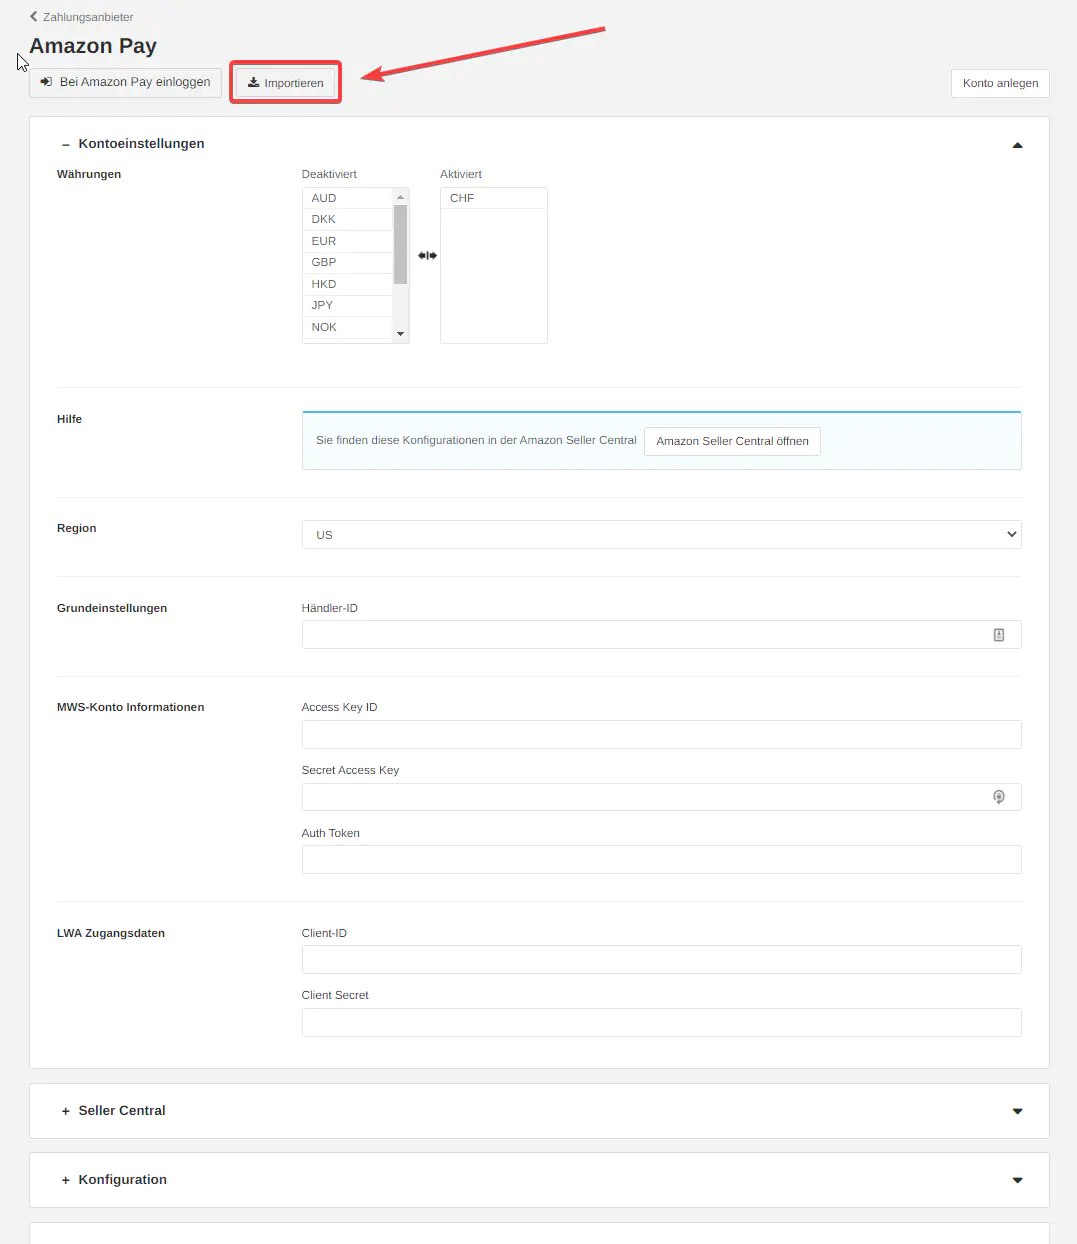1077x1244 pixels.
Task: Select CHF in the activated currencies
Action: 462,198
